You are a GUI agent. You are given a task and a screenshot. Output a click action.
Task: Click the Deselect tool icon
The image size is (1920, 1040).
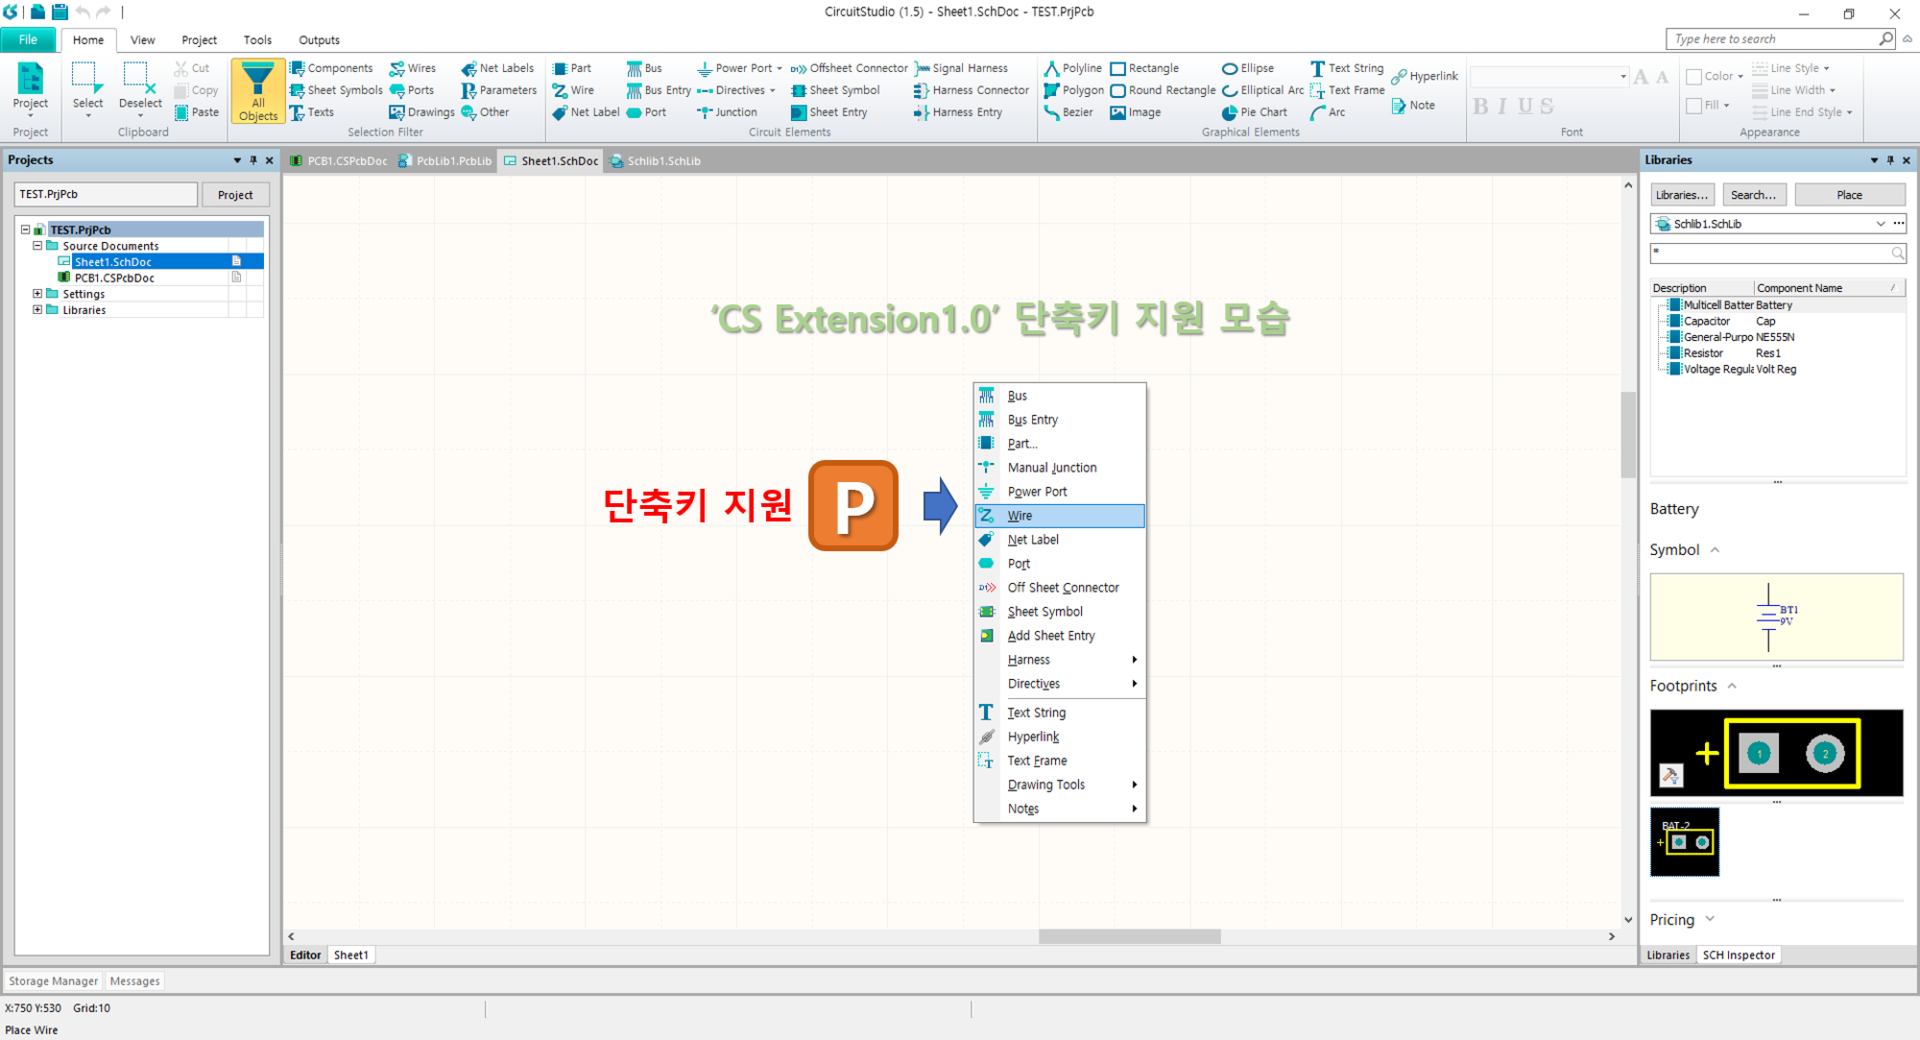140,88
